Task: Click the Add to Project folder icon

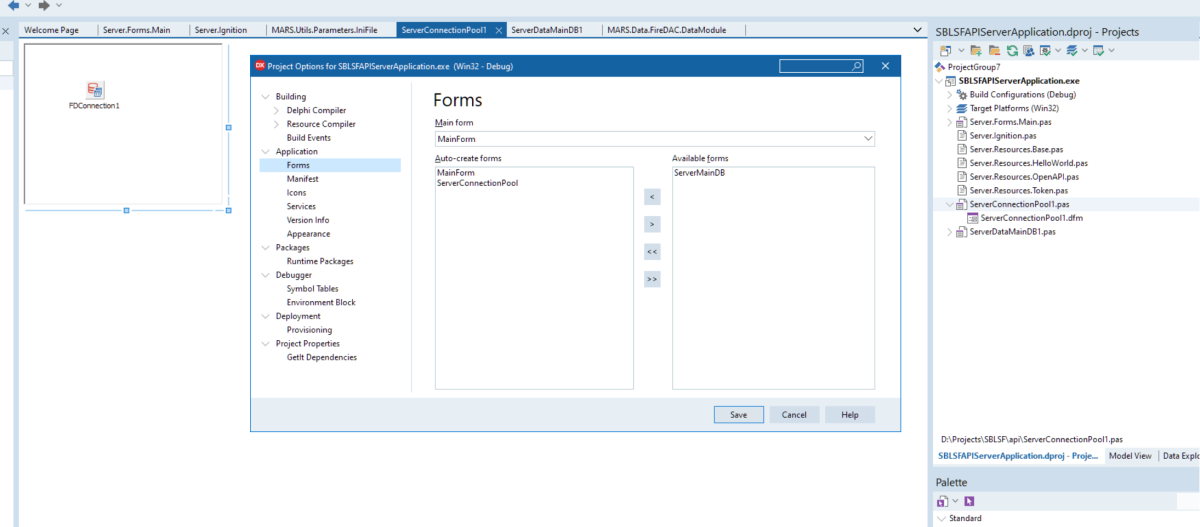Action: (975, 50)
